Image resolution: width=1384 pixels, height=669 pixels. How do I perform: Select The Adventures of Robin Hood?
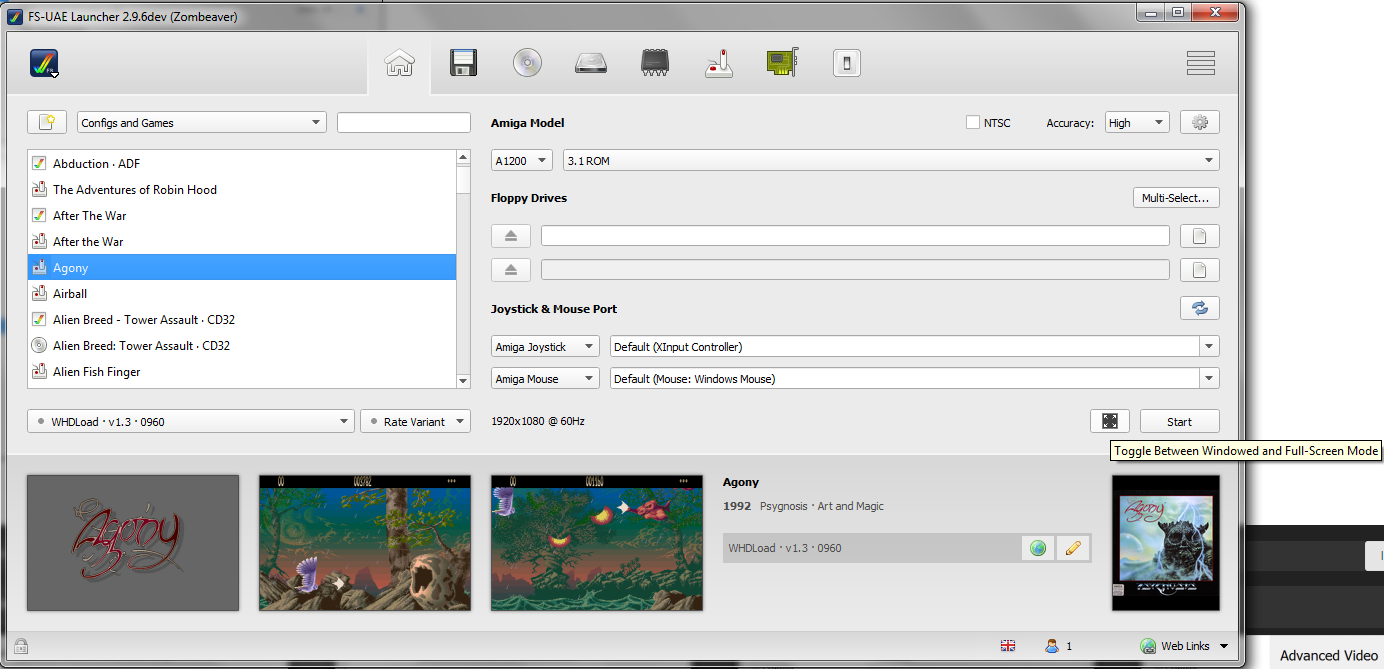(x=242, y=189)
